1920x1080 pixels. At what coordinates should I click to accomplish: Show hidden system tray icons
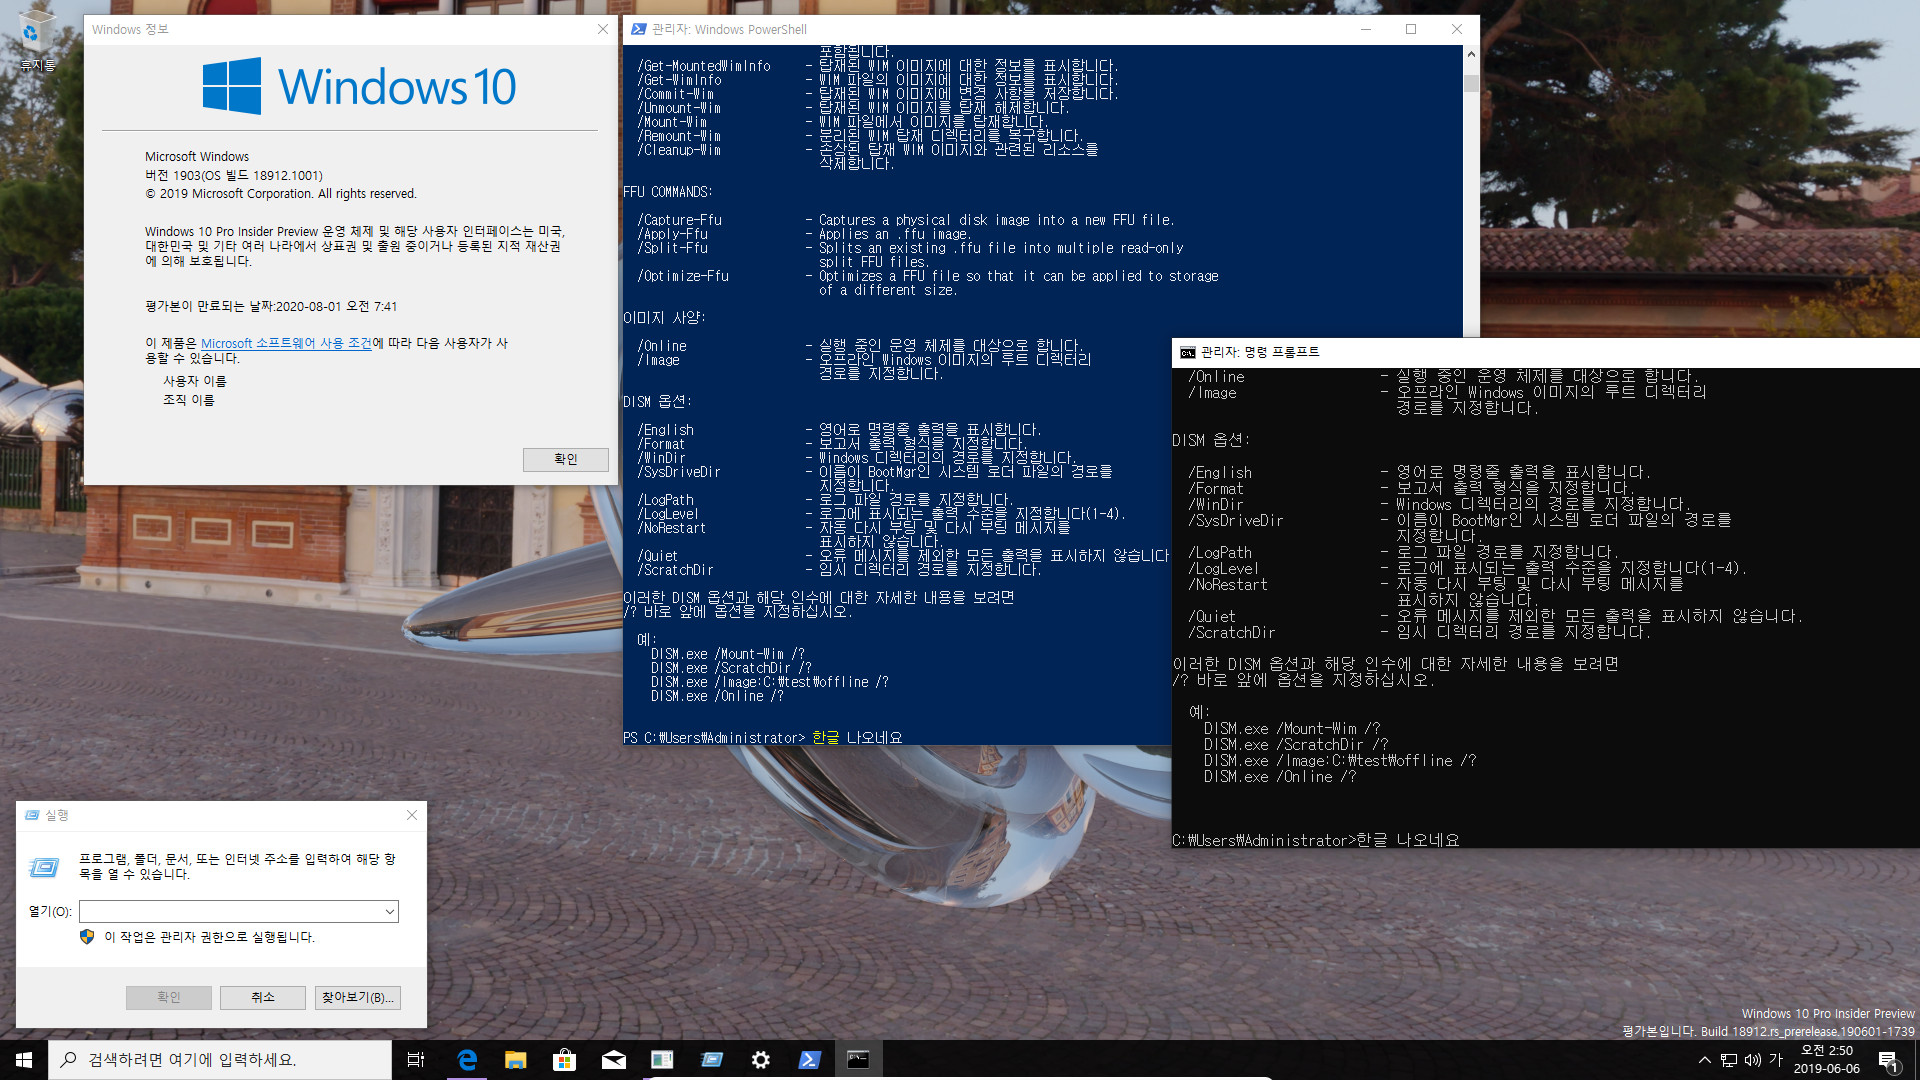click(1705, 1060)
